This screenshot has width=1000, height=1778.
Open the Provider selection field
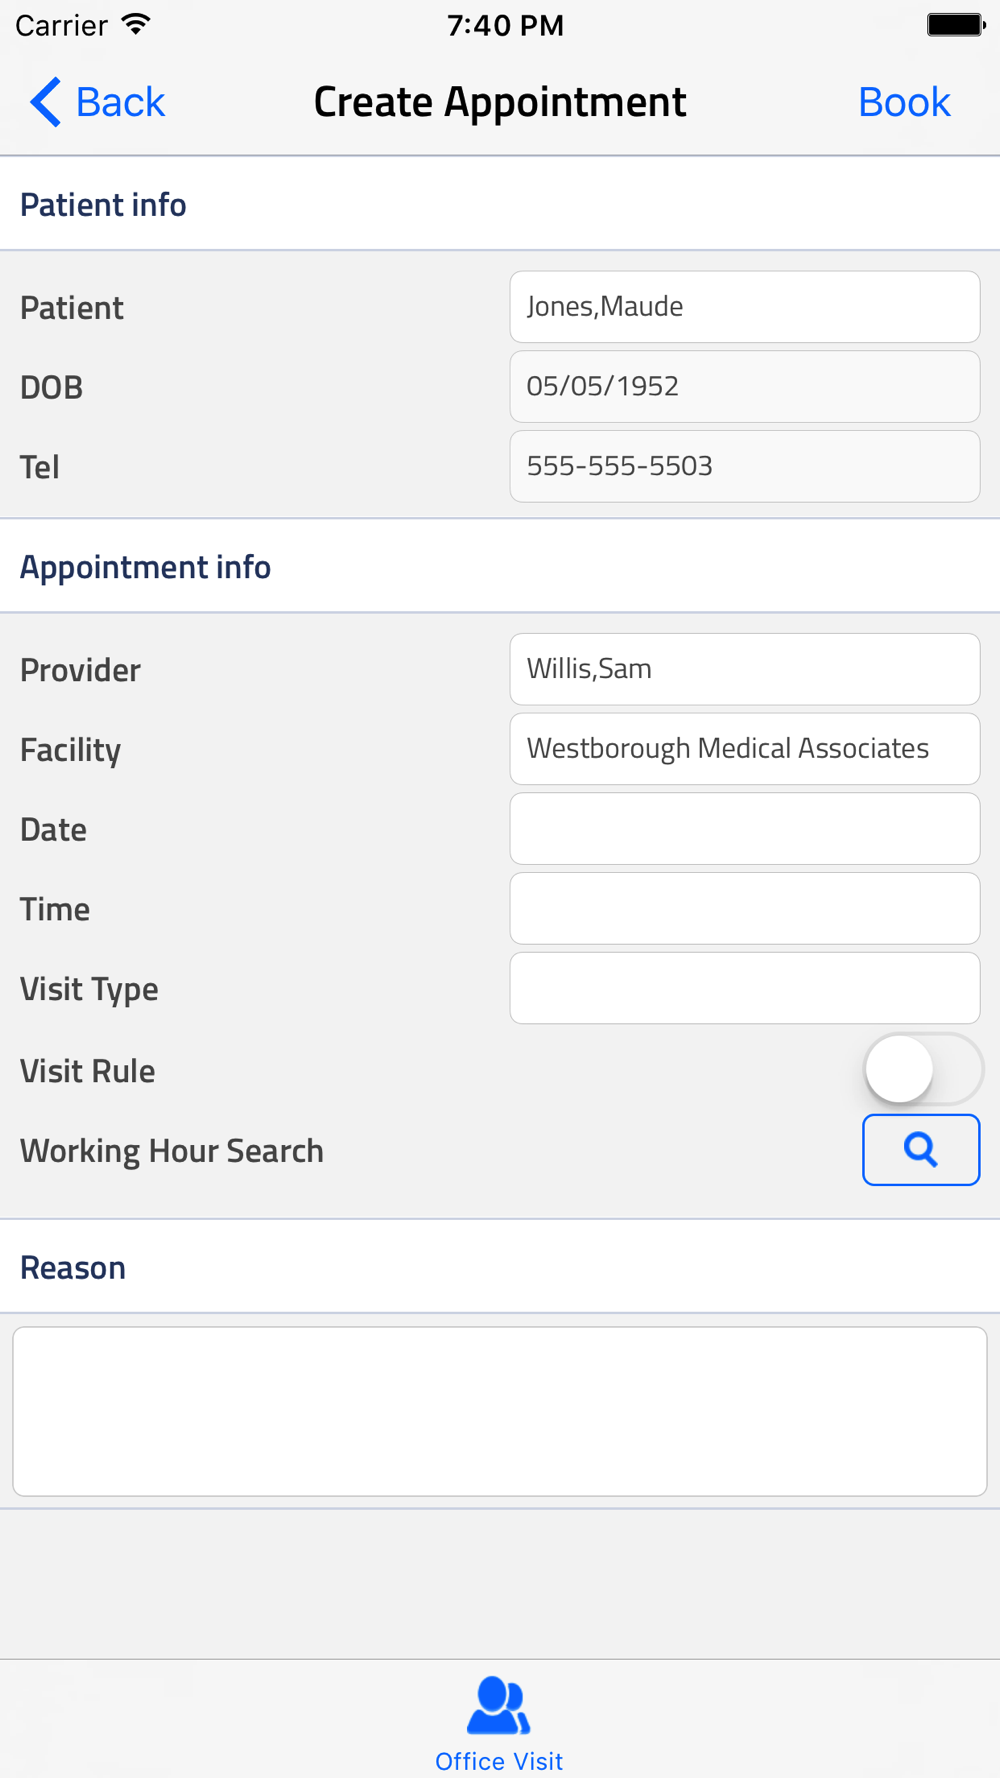point(744,669)
